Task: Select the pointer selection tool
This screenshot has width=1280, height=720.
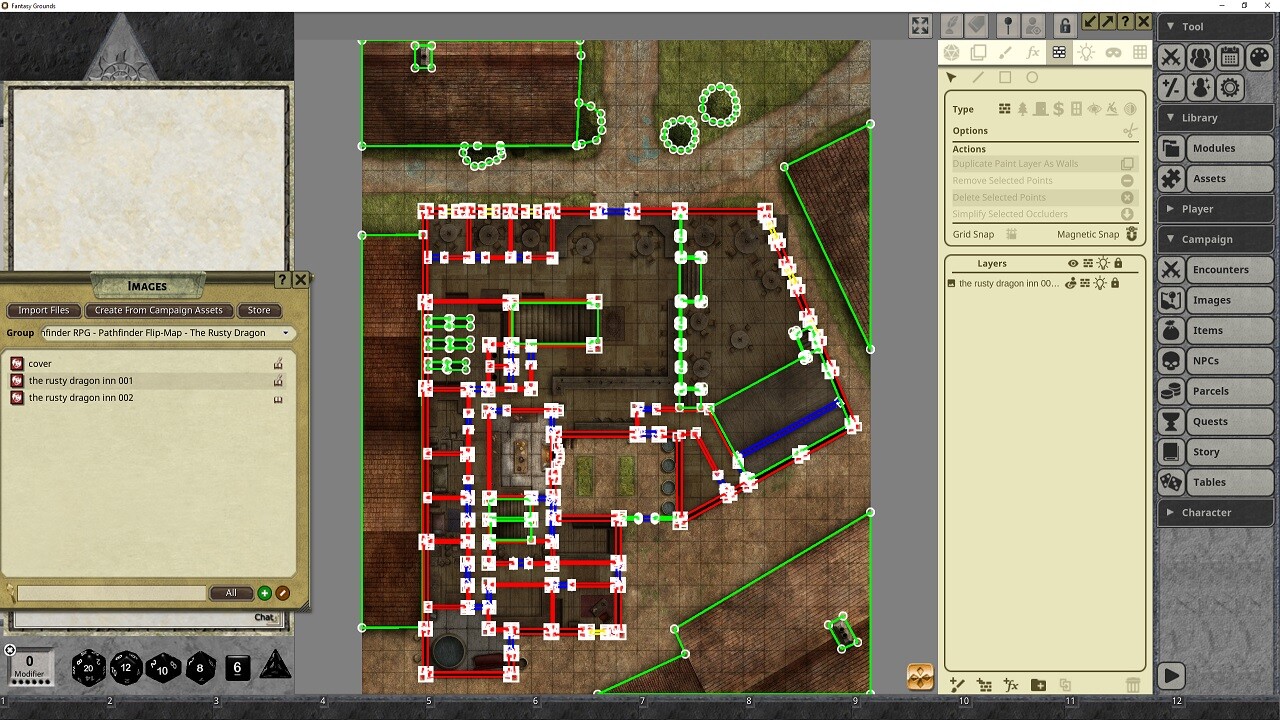Action: tap(952, 77)
